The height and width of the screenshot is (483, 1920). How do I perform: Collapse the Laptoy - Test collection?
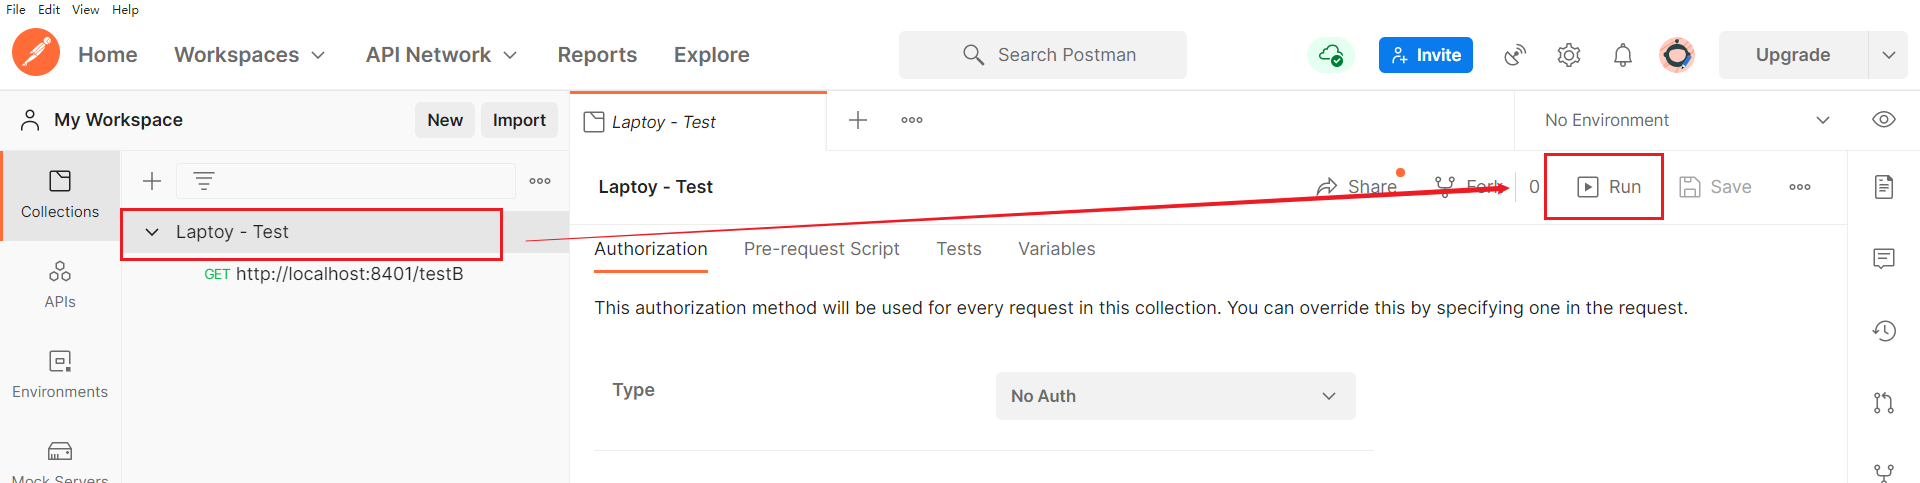click(152, 232)
